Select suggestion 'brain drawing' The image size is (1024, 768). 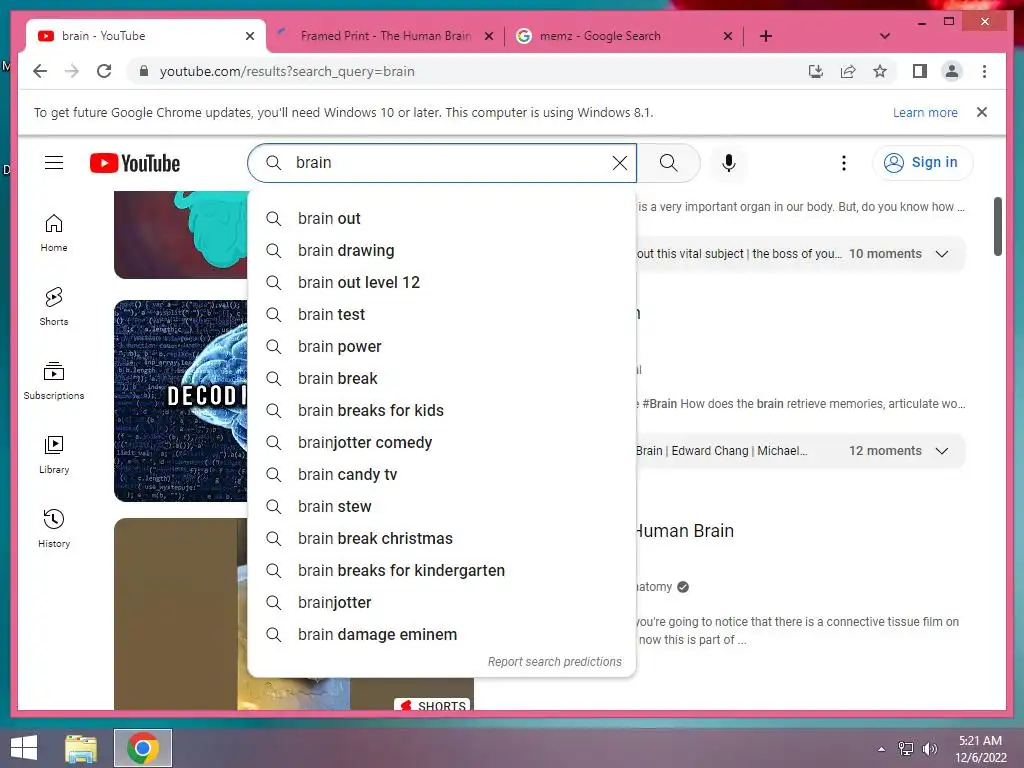coord(442,251)
